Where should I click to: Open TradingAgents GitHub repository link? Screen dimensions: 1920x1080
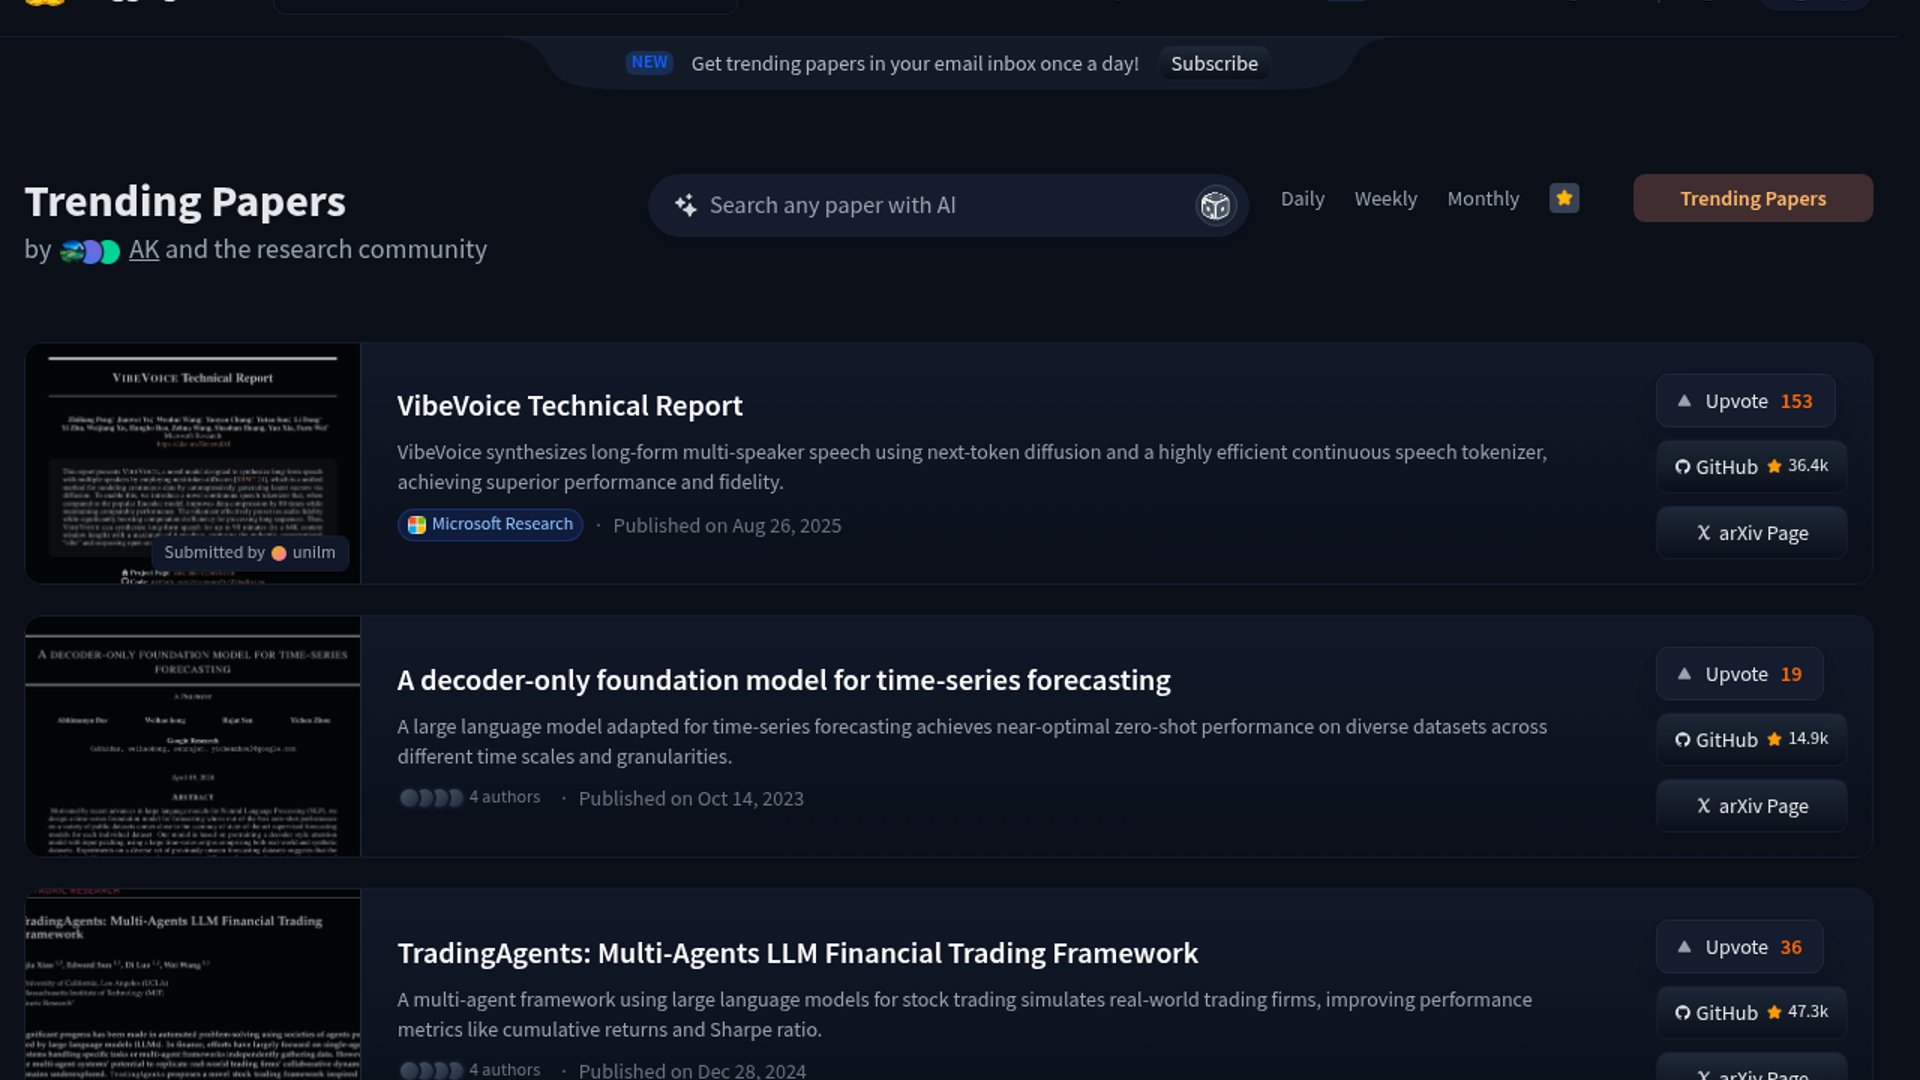click(x=1751, y=1012)
